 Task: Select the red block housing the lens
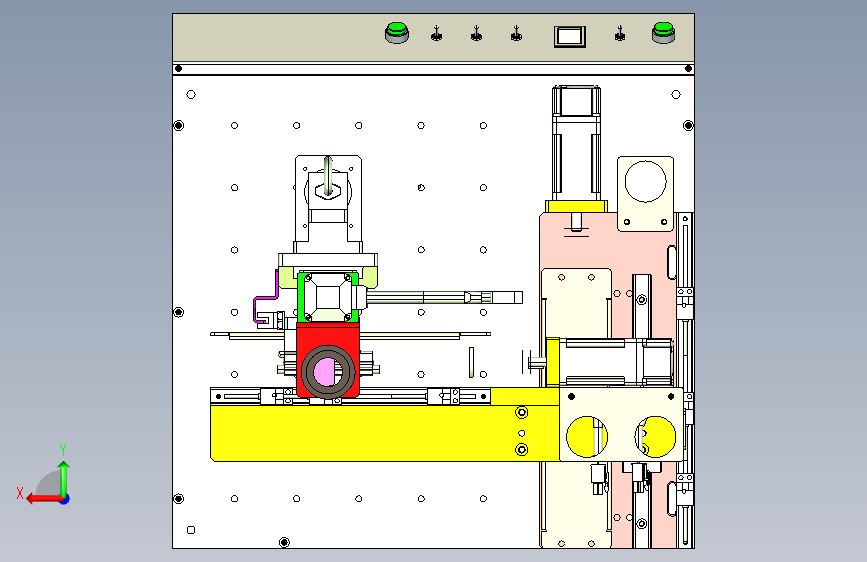click(x=328, y=360)
